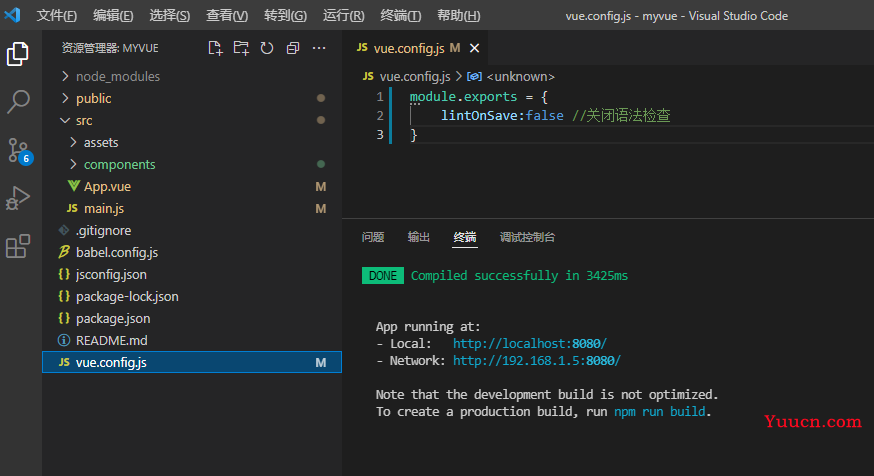Open the 查看(V) menu

[227, 16]
